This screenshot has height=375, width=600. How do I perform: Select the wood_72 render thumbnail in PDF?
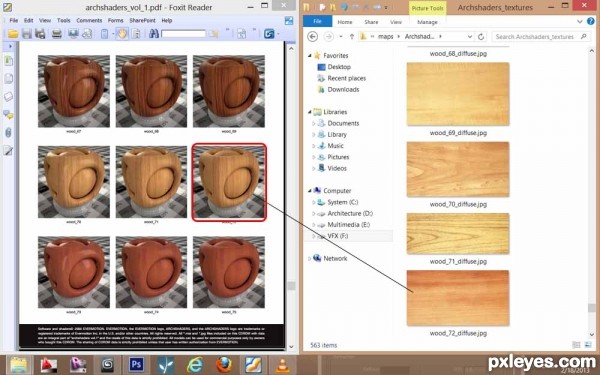(229, 182)
